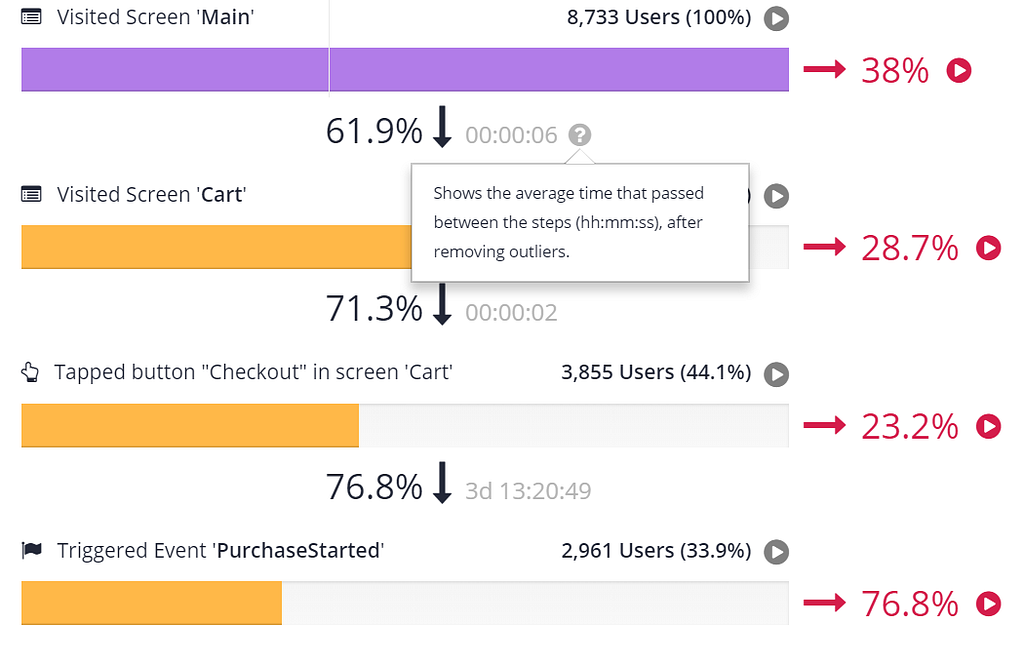
Task: Click the screen icon beside Visited Screen 'Main'
Action: click(31, 17)
